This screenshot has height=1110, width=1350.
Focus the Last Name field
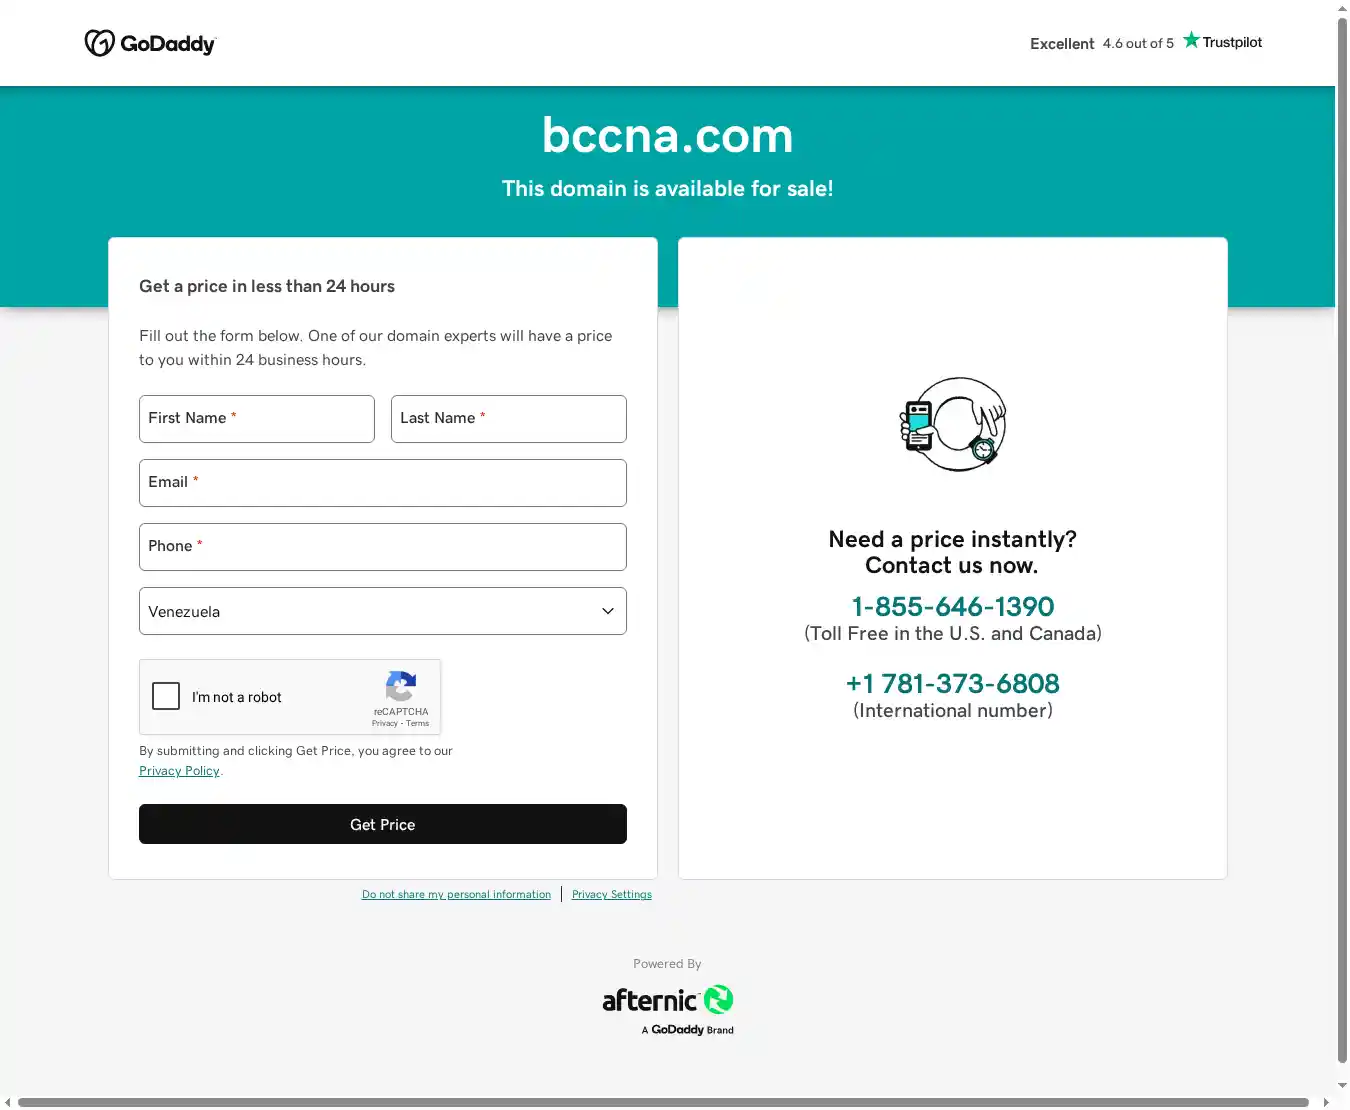click(509, 419)
